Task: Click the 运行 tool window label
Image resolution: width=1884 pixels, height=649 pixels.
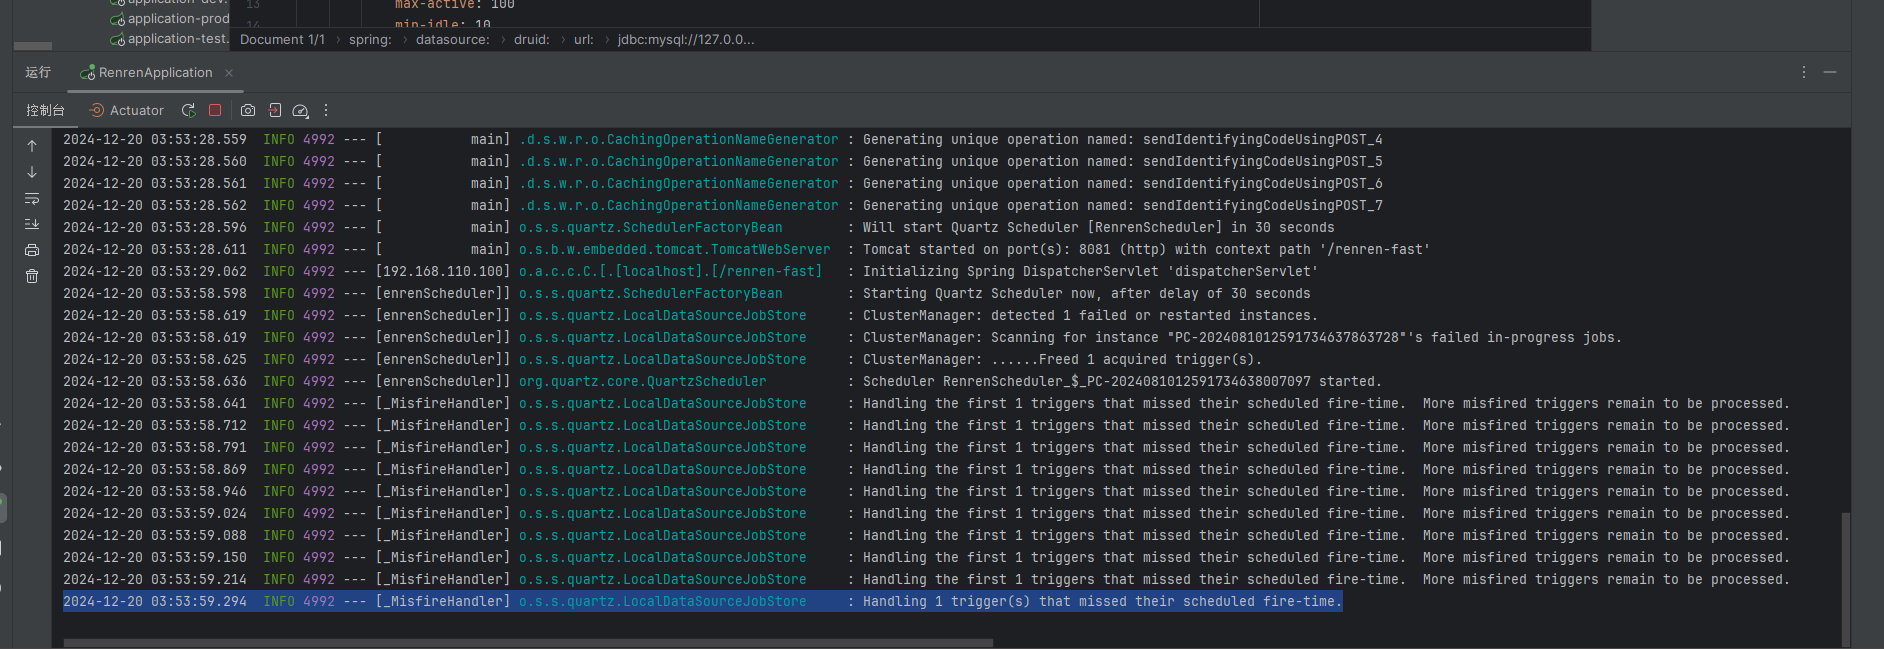Action: [x=38, y=72]
